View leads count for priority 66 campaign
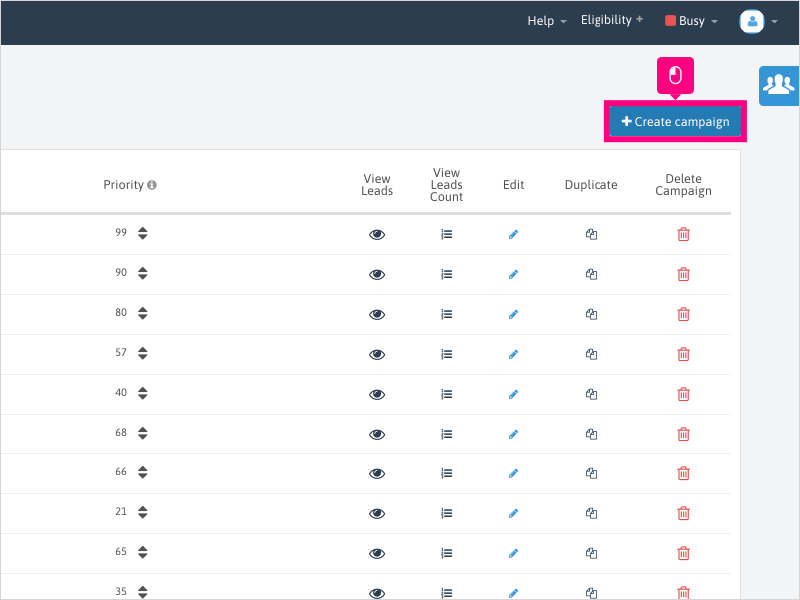The width and height of the screenshot is (800, 600). coord(446,473)
